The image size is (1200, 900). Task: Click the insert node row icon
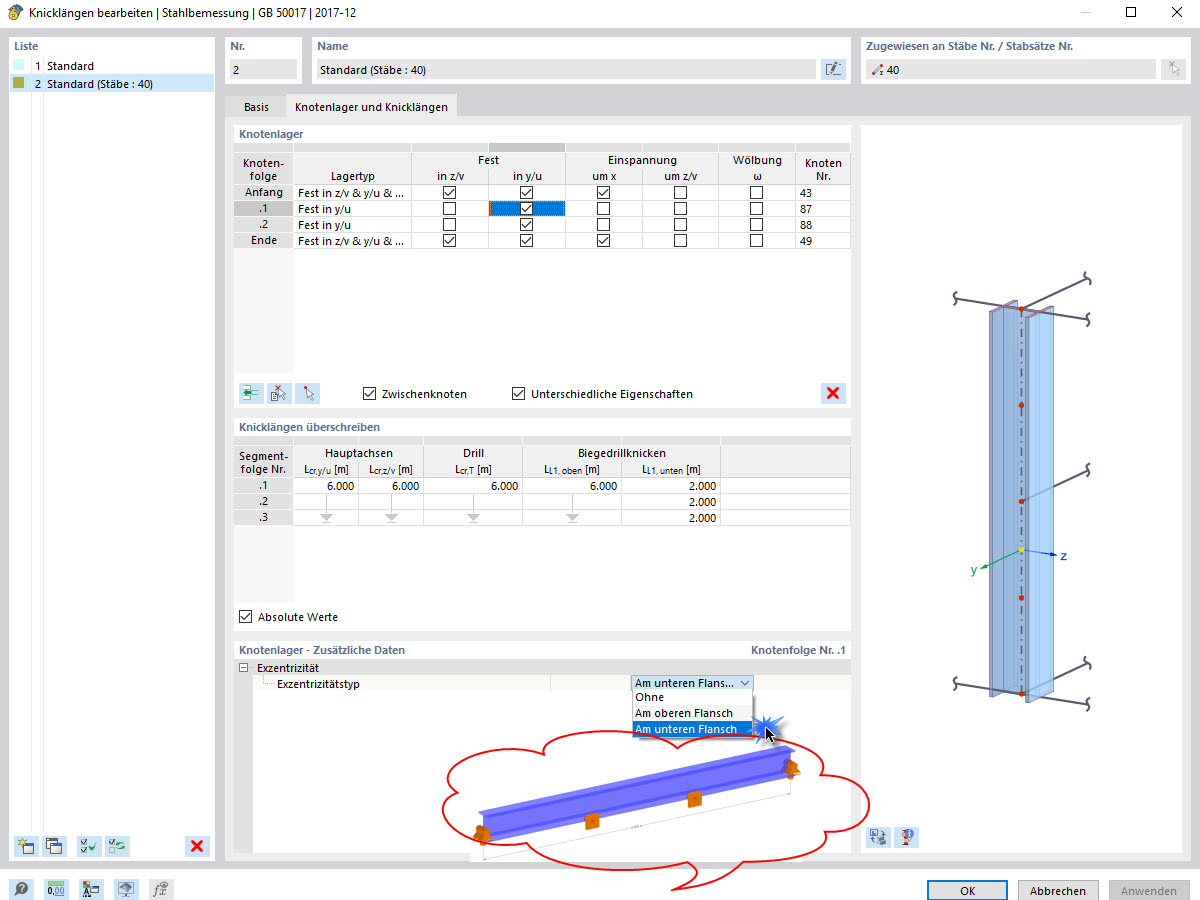[x=251, y=393]
